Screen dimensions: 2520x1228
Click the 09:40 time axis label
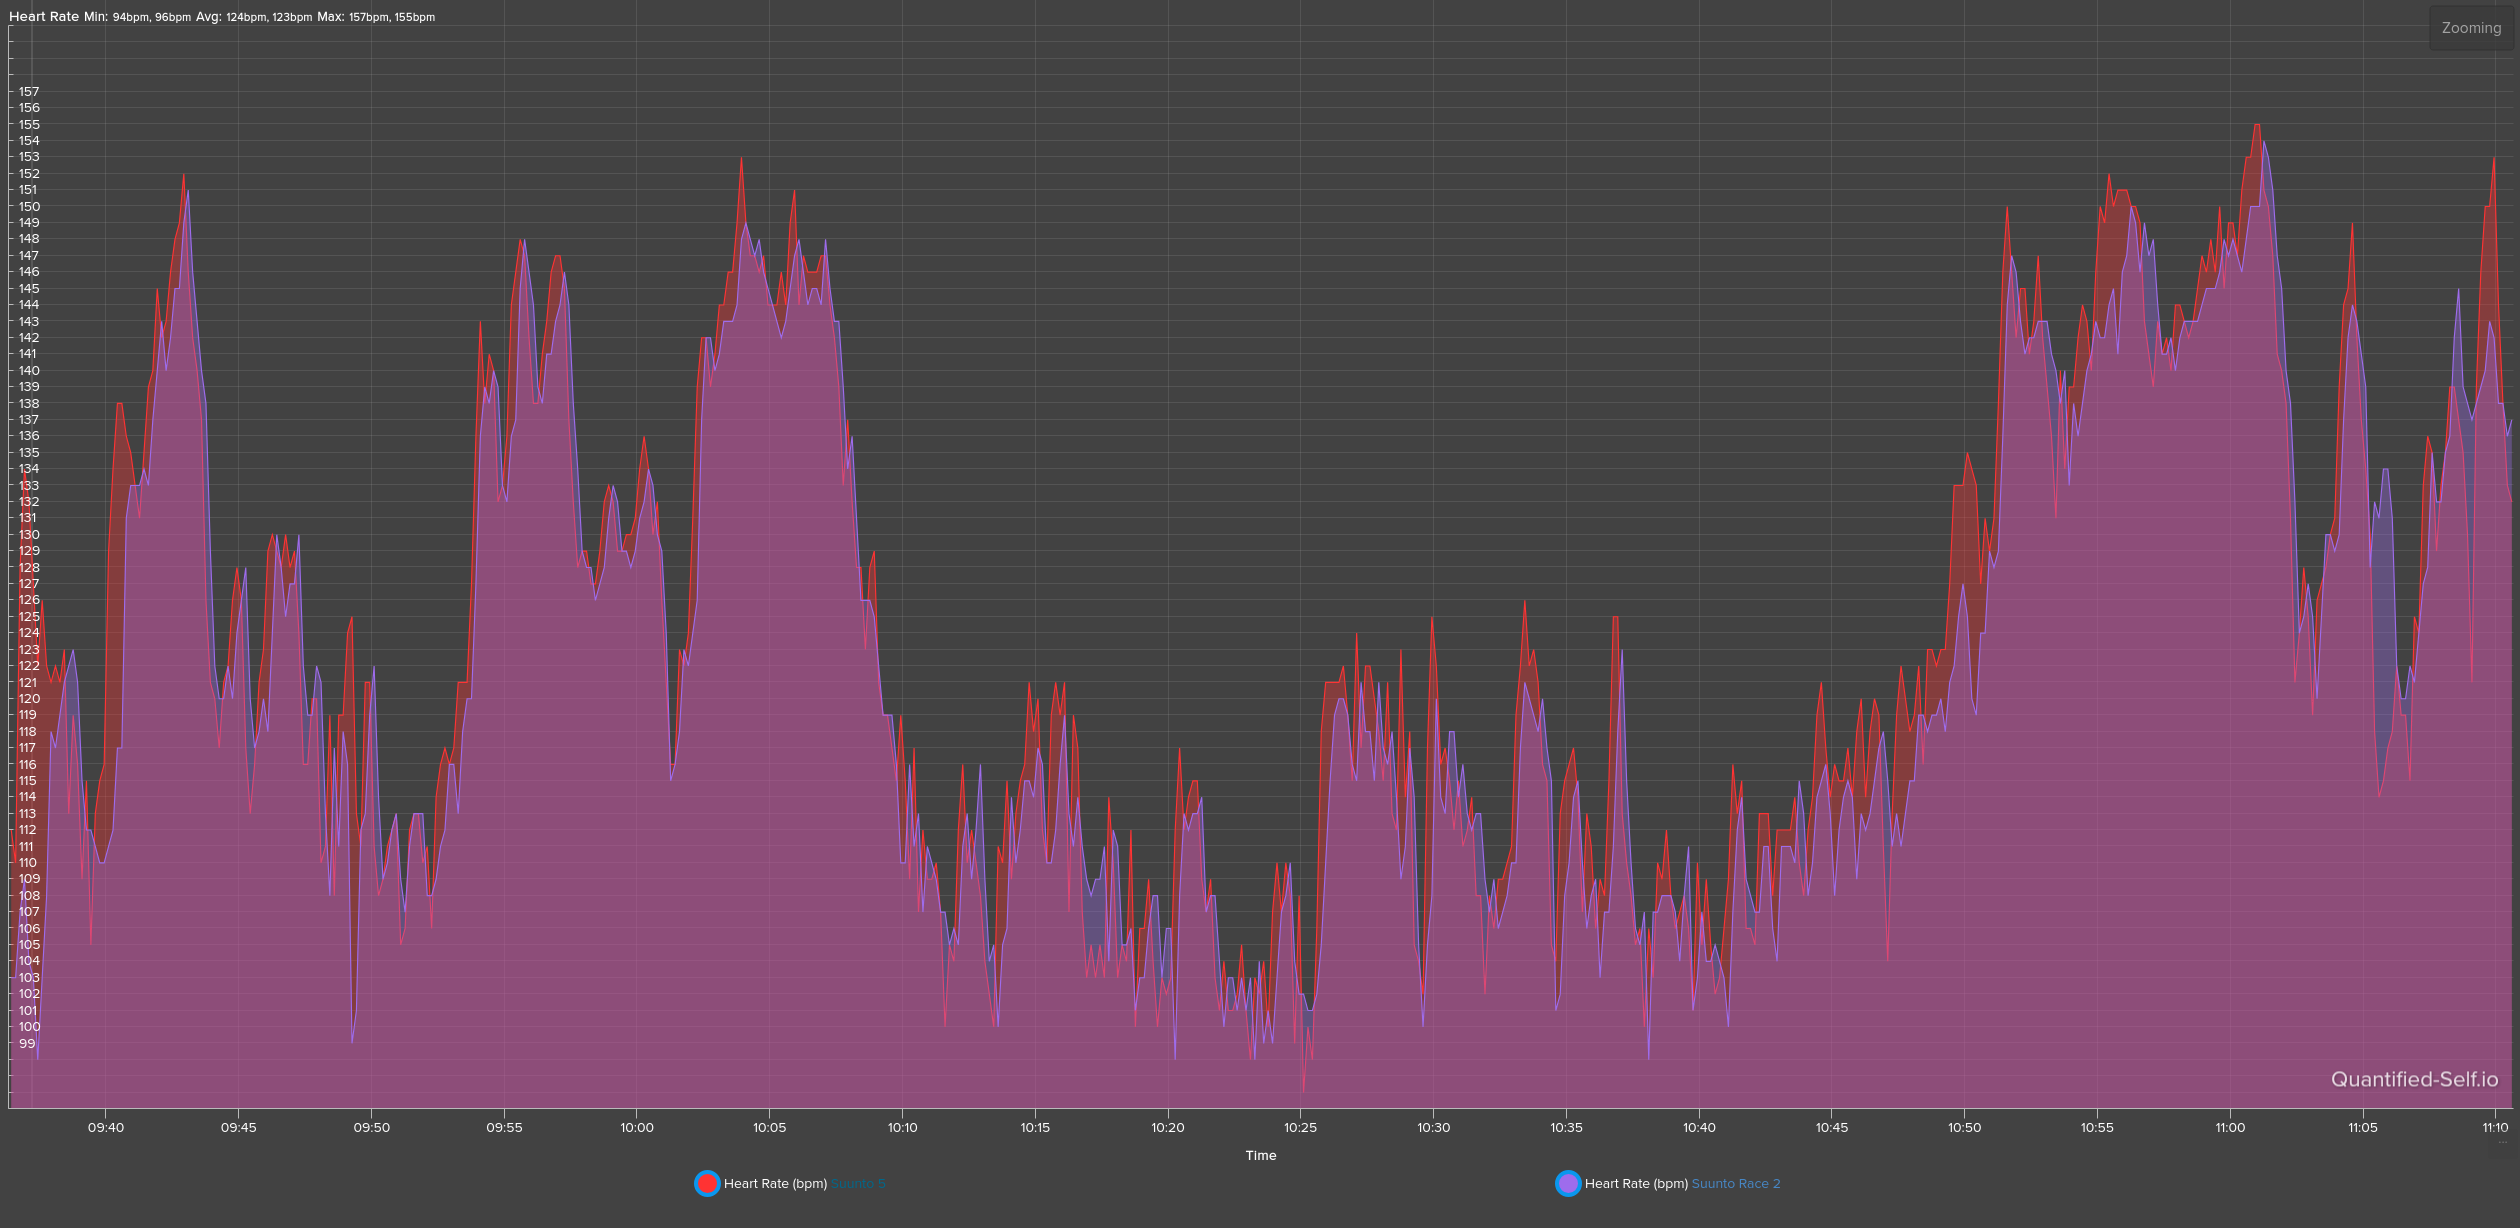pos(106,1127)
